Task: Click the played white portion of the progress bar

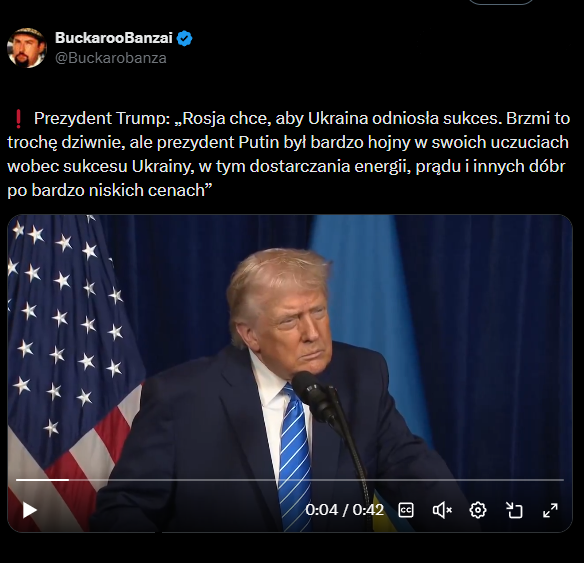Action: [x=42, y=480]
